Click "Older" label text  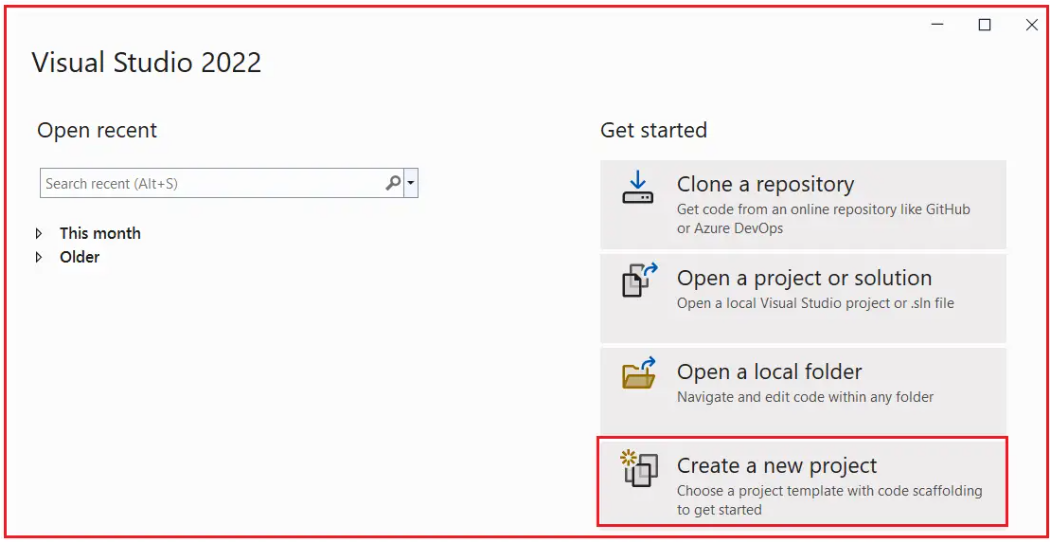(x=79, y=257)
